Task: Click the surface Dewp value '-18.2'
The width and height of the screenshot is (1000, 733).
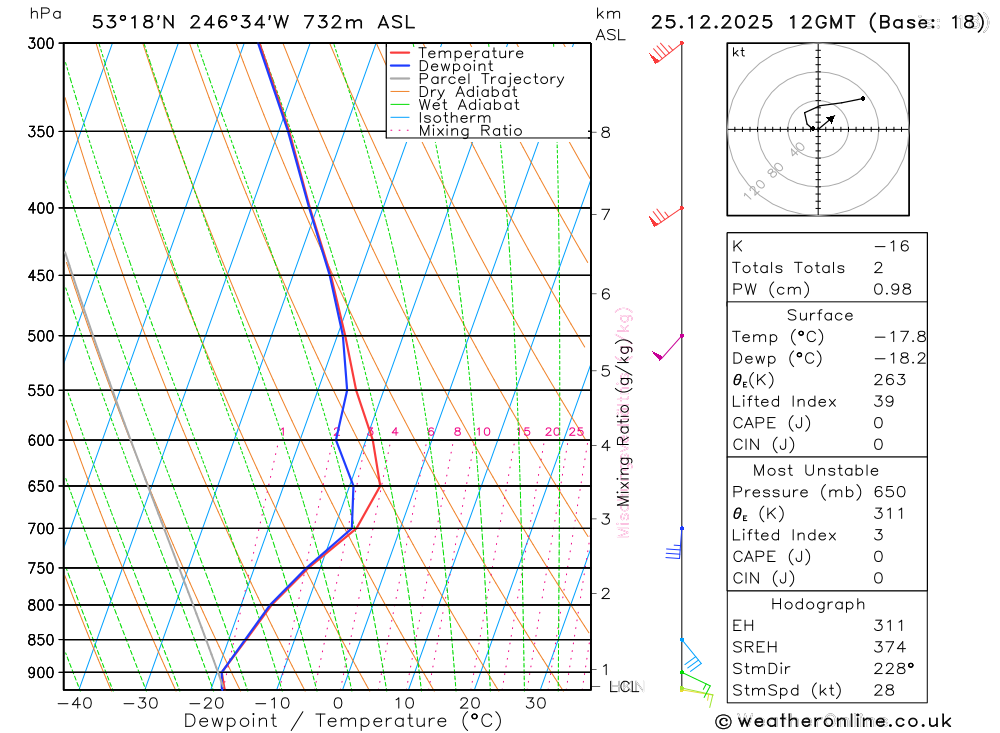Action: (900, 359)
